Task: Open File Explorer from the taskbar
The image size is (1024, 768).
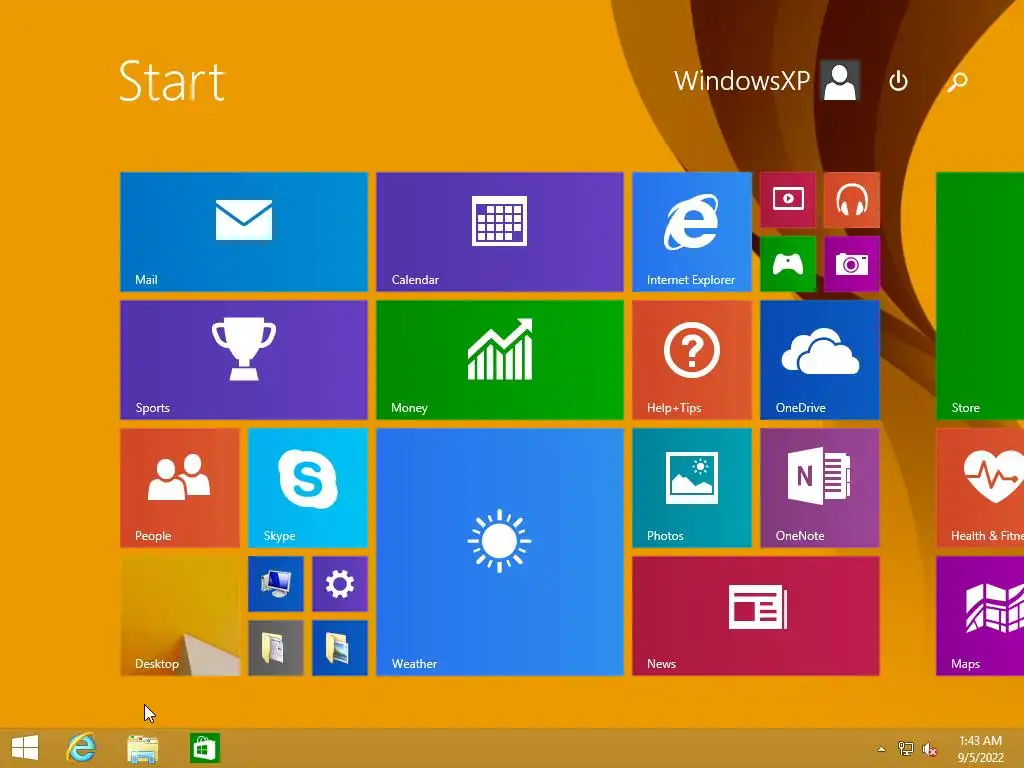Action: [142, 748]
